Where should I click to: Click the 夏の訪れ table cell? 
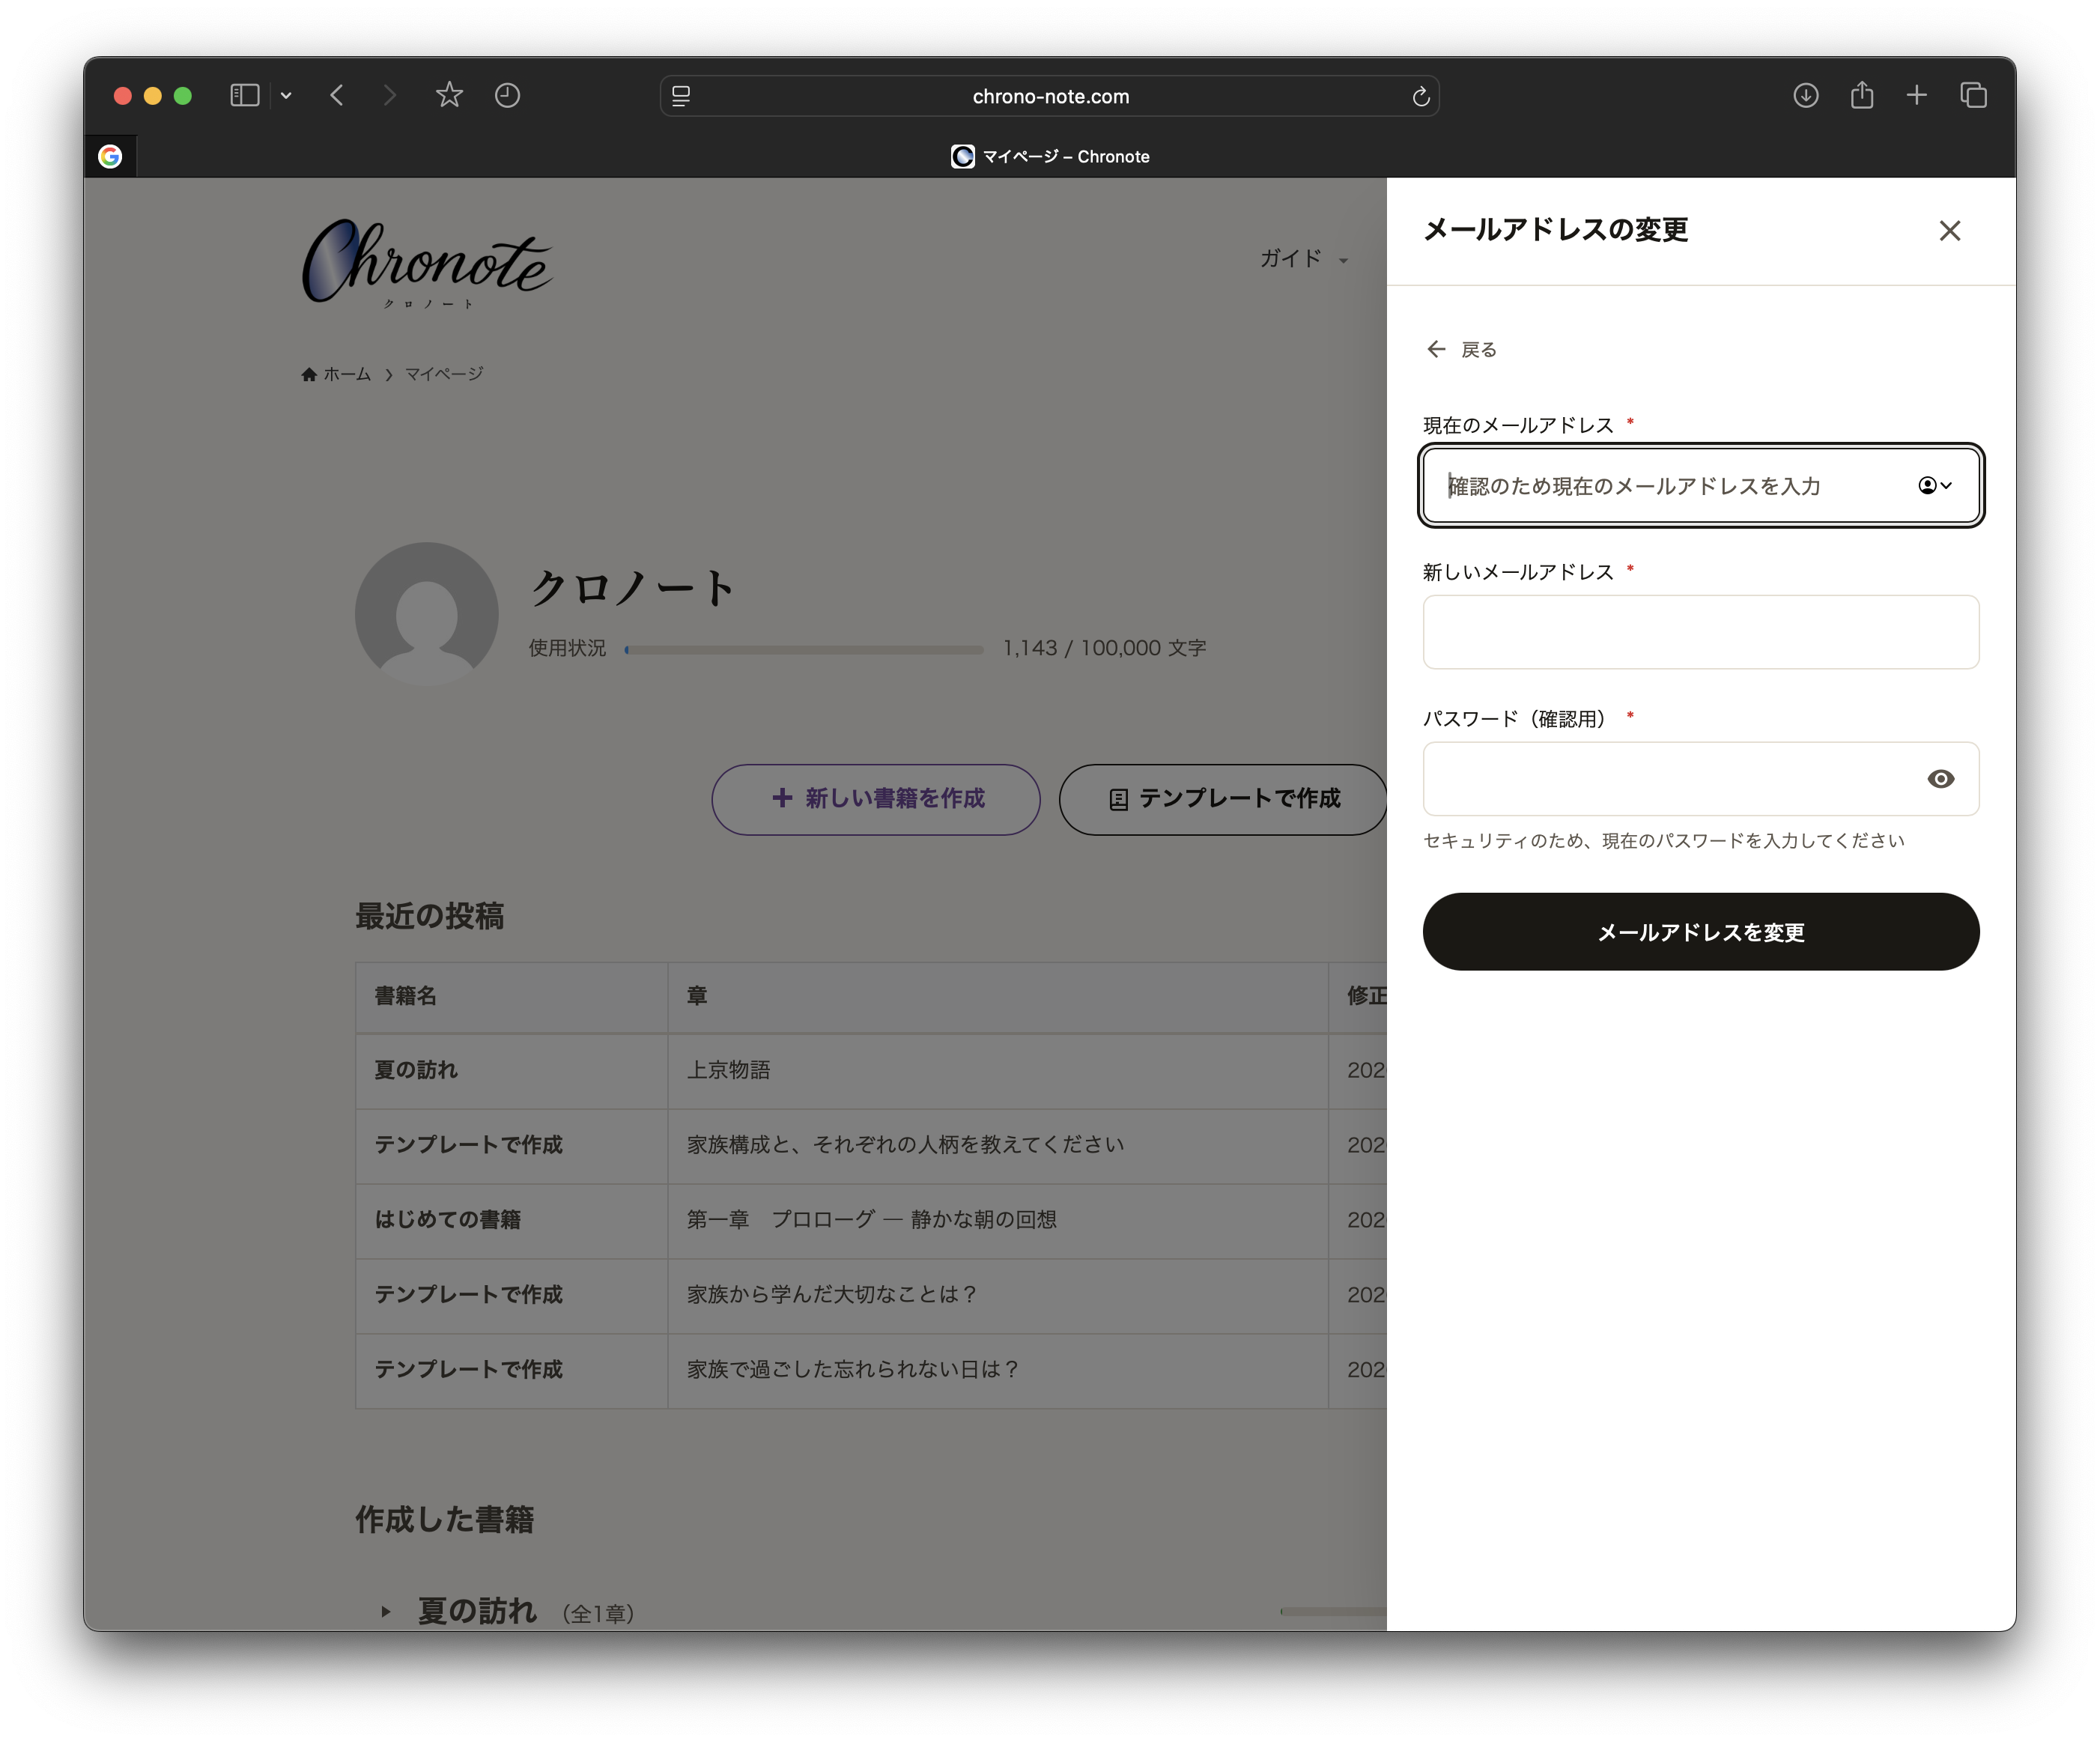[512, 1070]
